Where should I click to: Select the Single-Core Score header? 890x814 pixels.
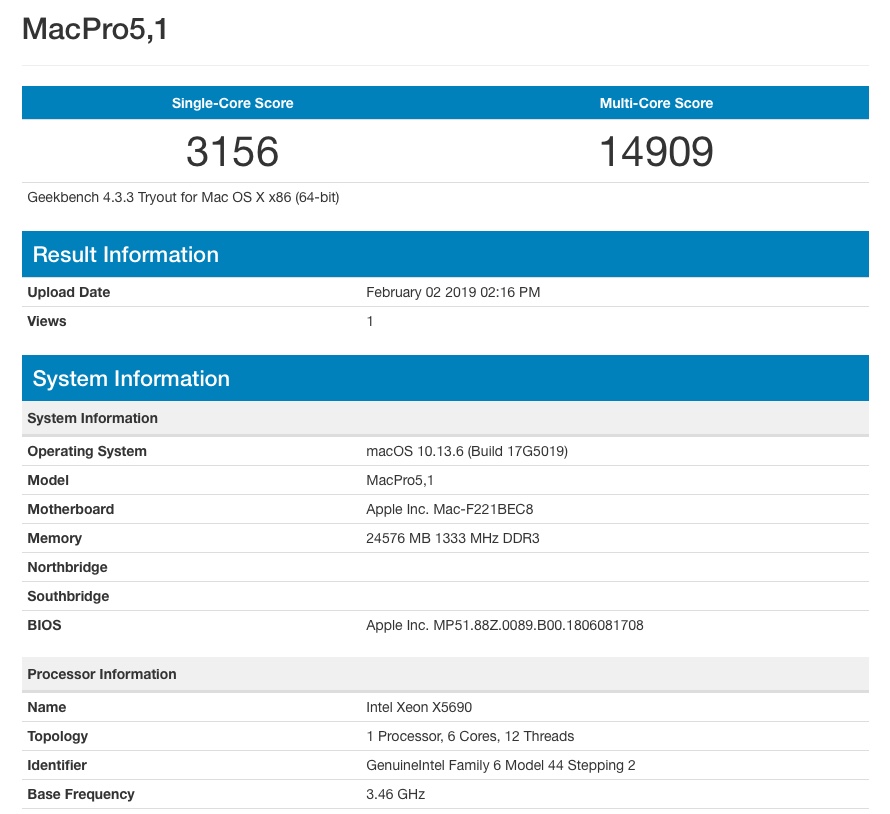click(233, 103)
